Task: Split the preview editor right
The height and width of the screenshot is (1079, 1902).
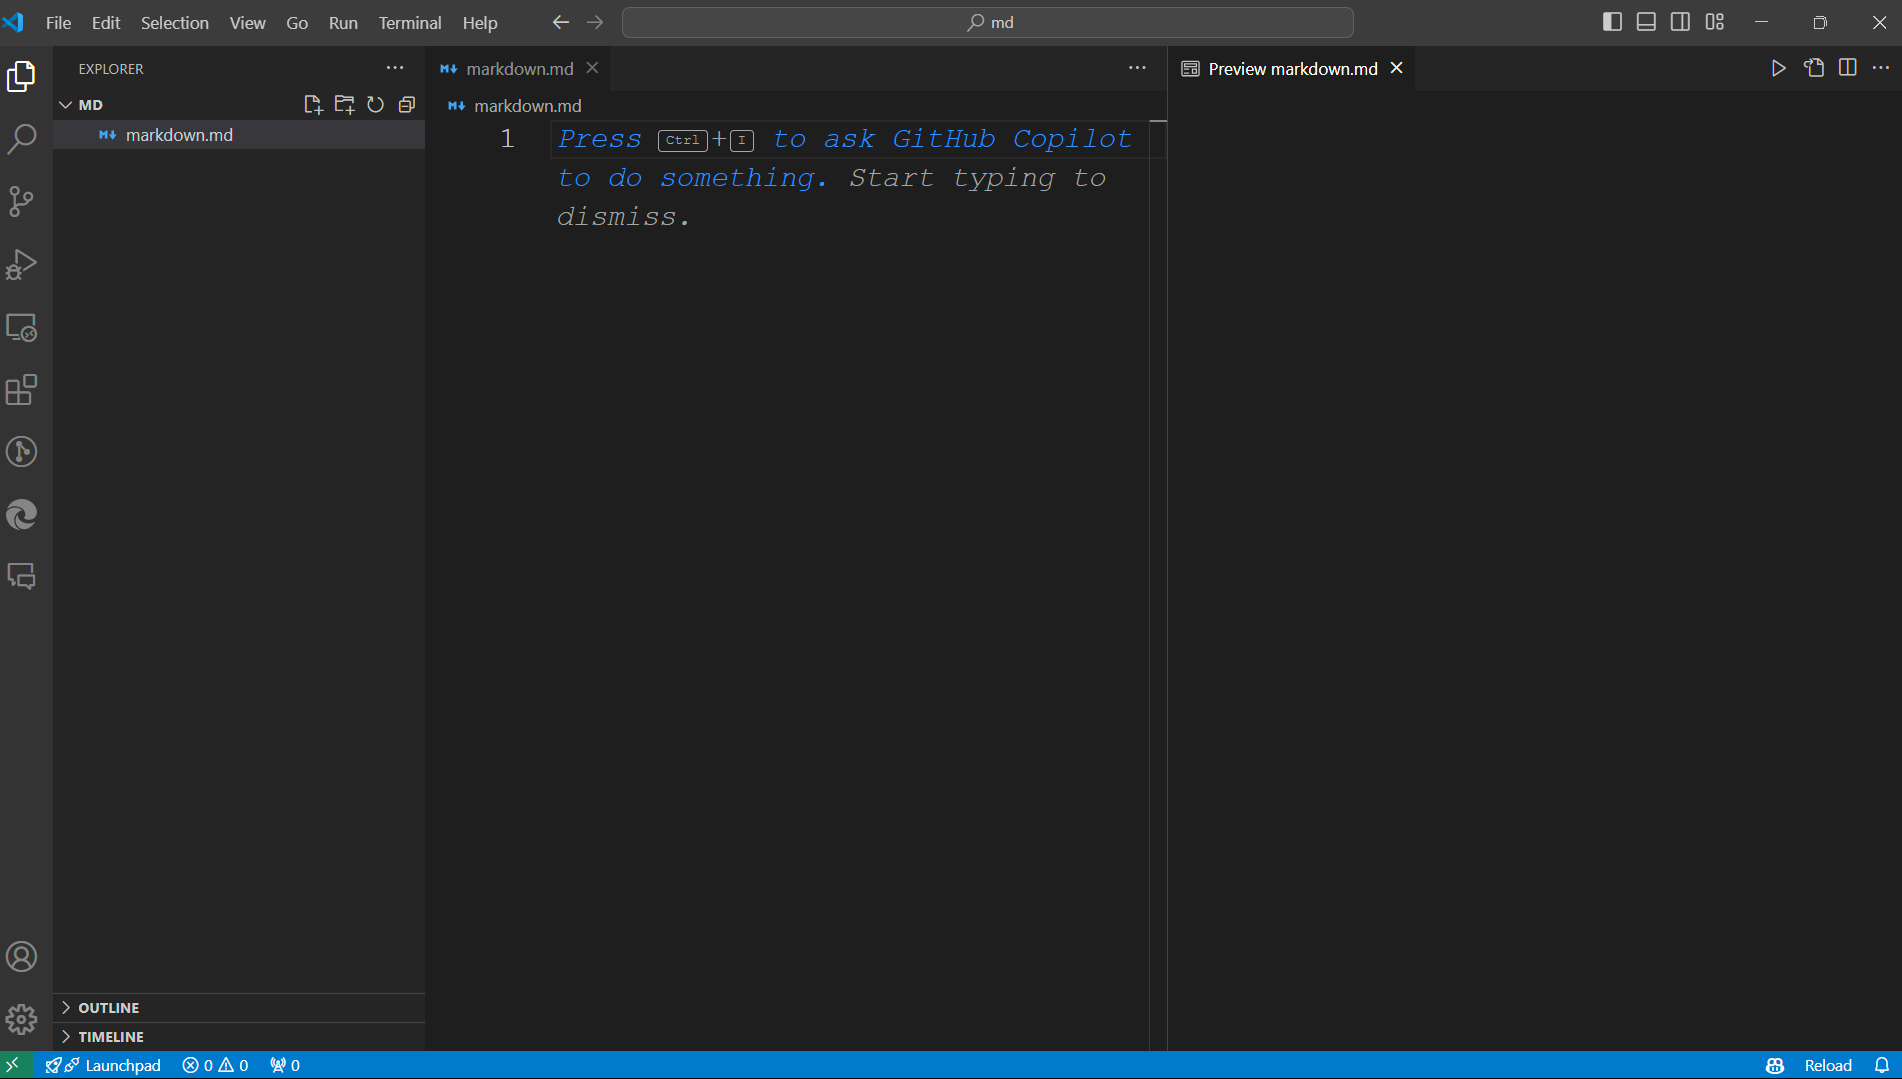Action: 1848,68
